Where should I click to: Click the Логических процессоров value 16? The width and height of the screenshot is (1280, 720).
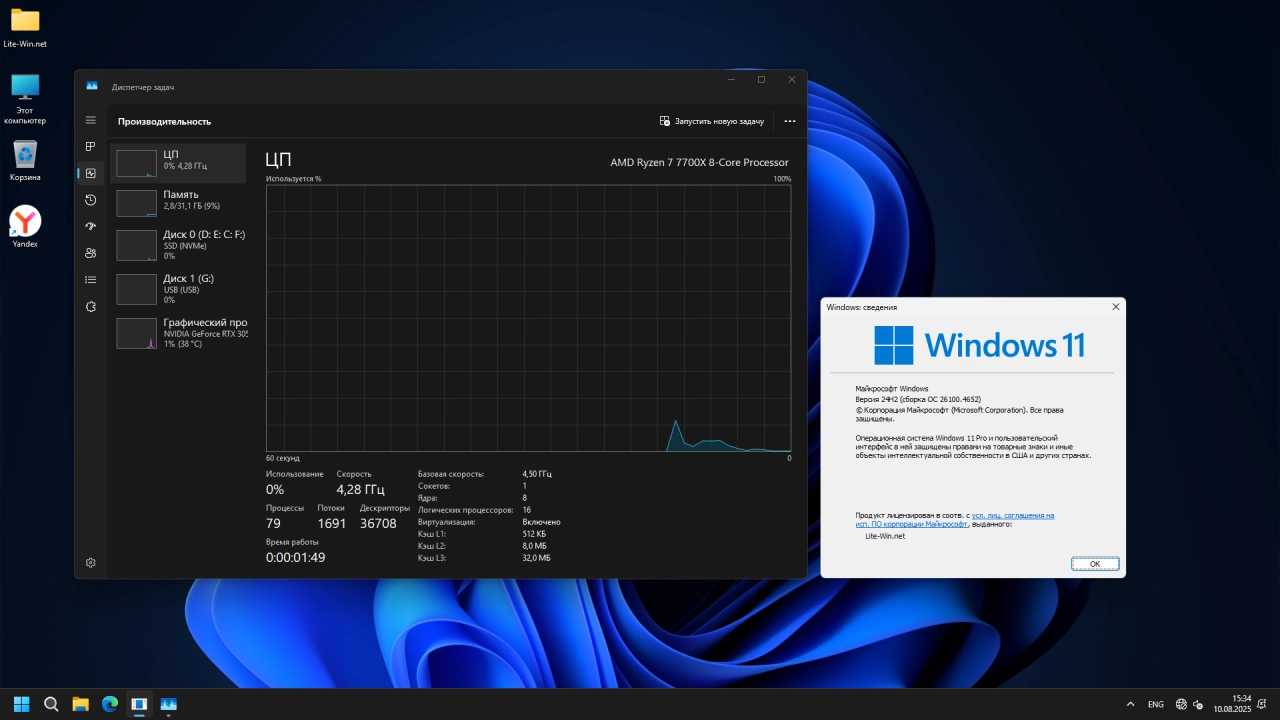pyautogui.click(x=526, y=510)
